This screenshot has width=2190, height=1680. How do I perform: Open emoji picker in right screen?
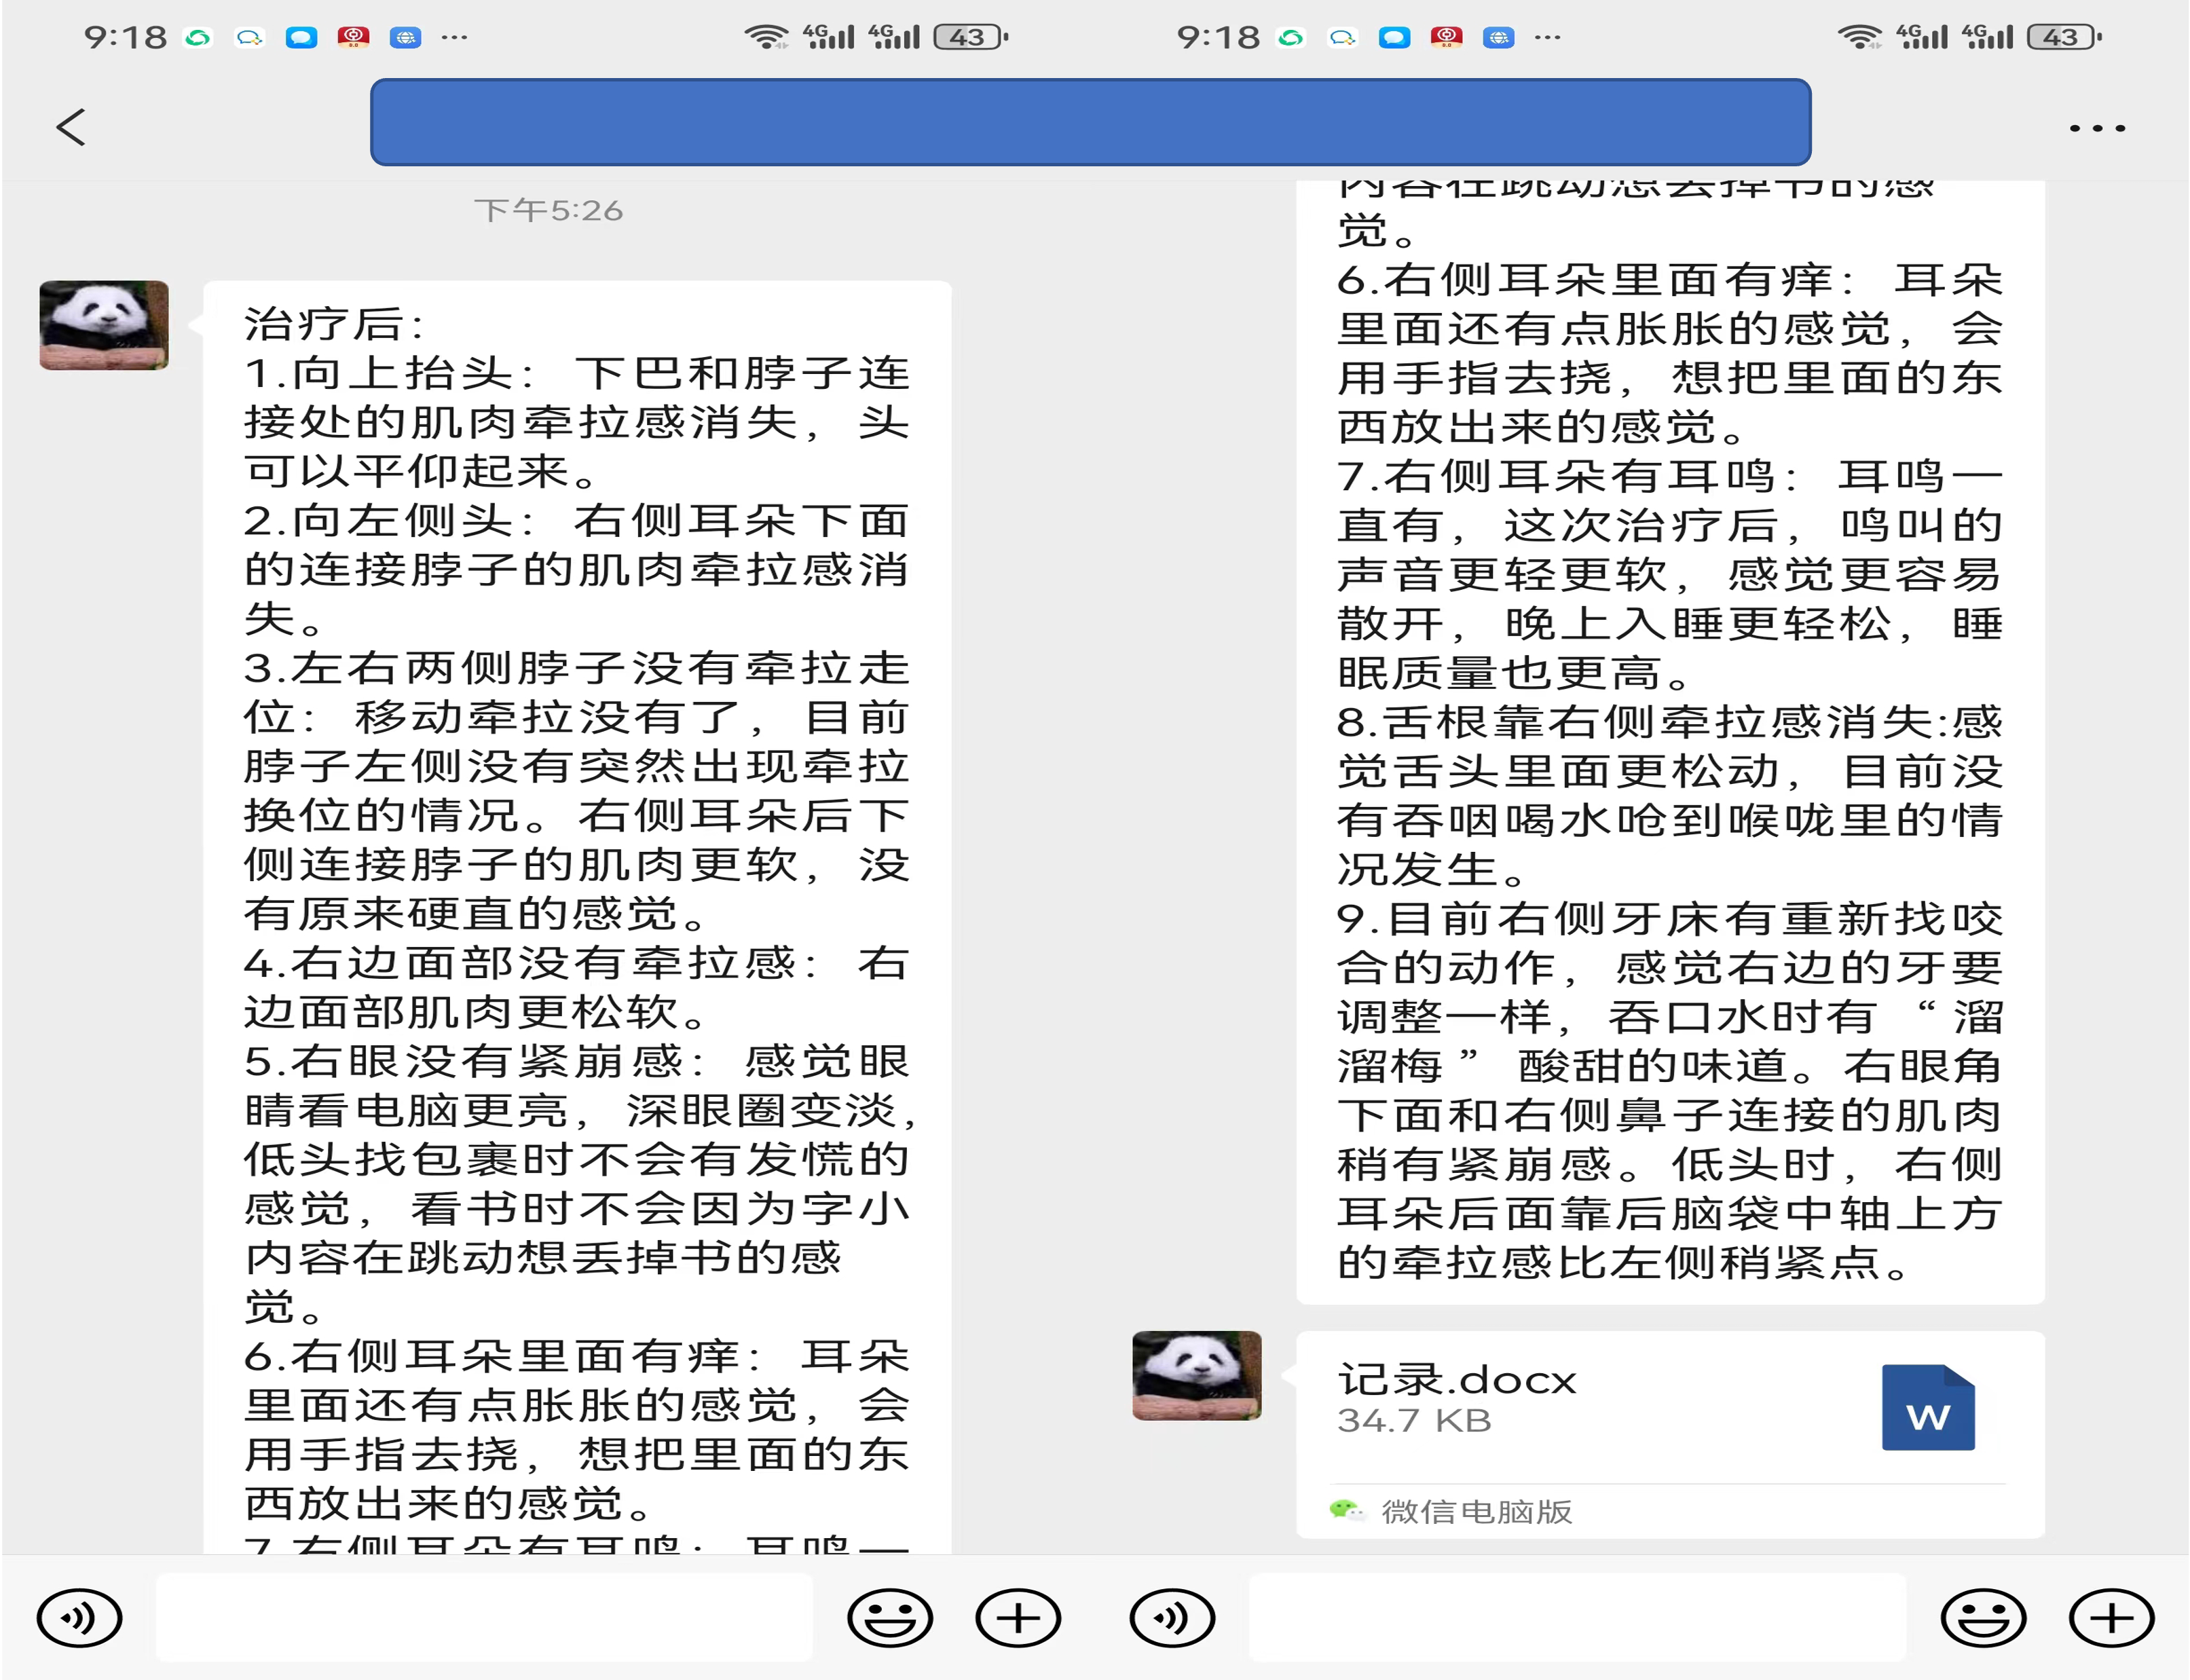[x=1982, y=1617]
